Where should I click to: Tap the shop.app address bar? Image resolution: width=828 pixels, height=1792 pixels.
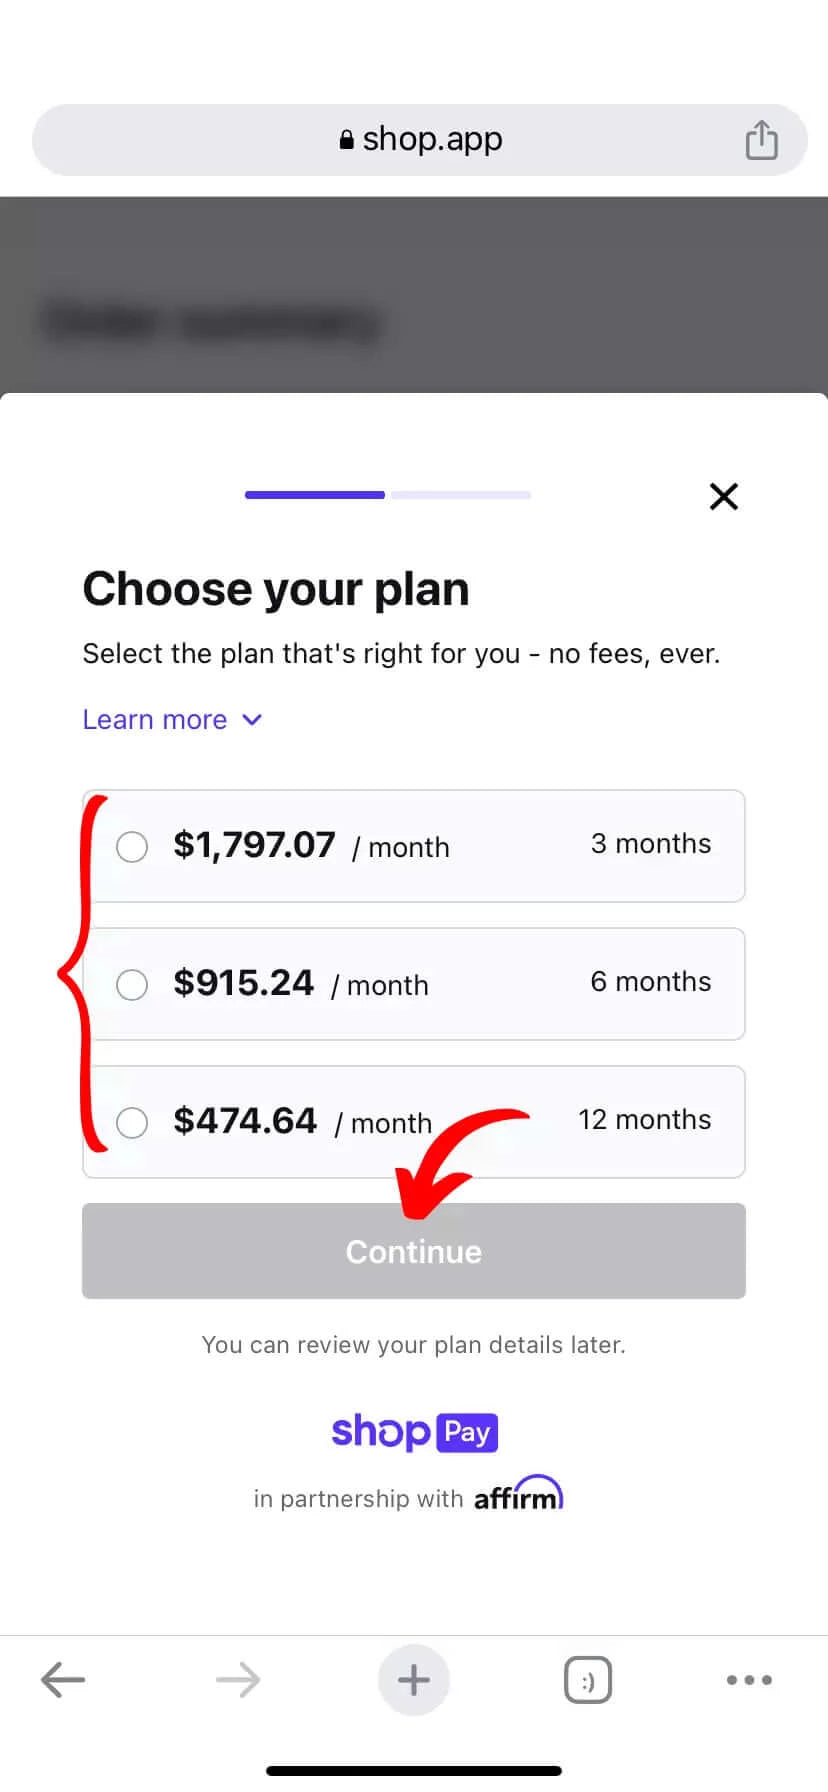[420, 140]
